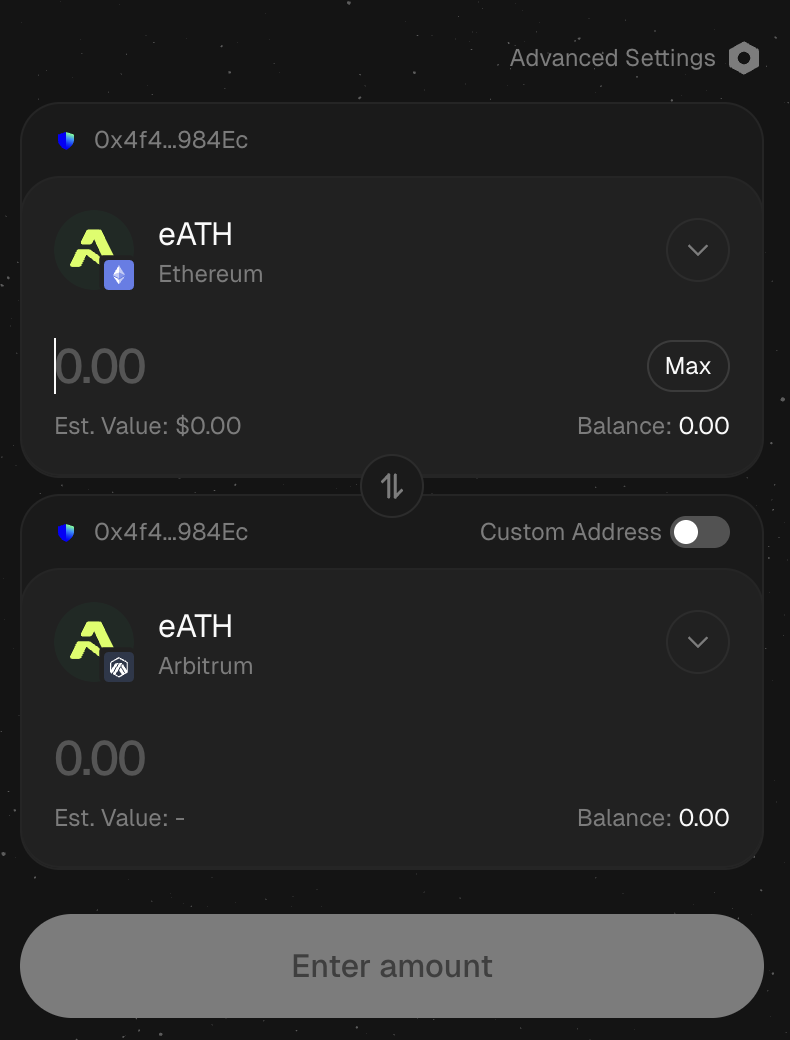This screenshot has width=790, height=1040.
Task: Focus the source amount input field
Action: pos(300,367)
